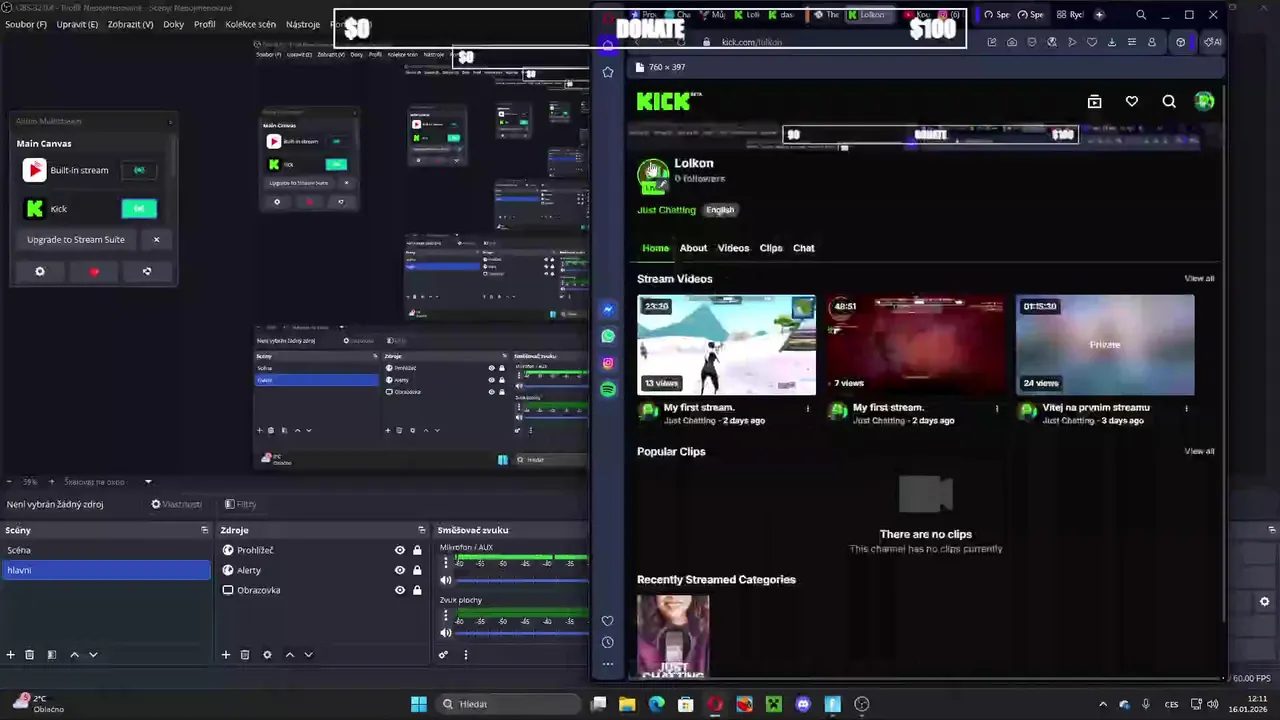
Task: Toggle the Kick stream output switch
Action: coord(139,208)
